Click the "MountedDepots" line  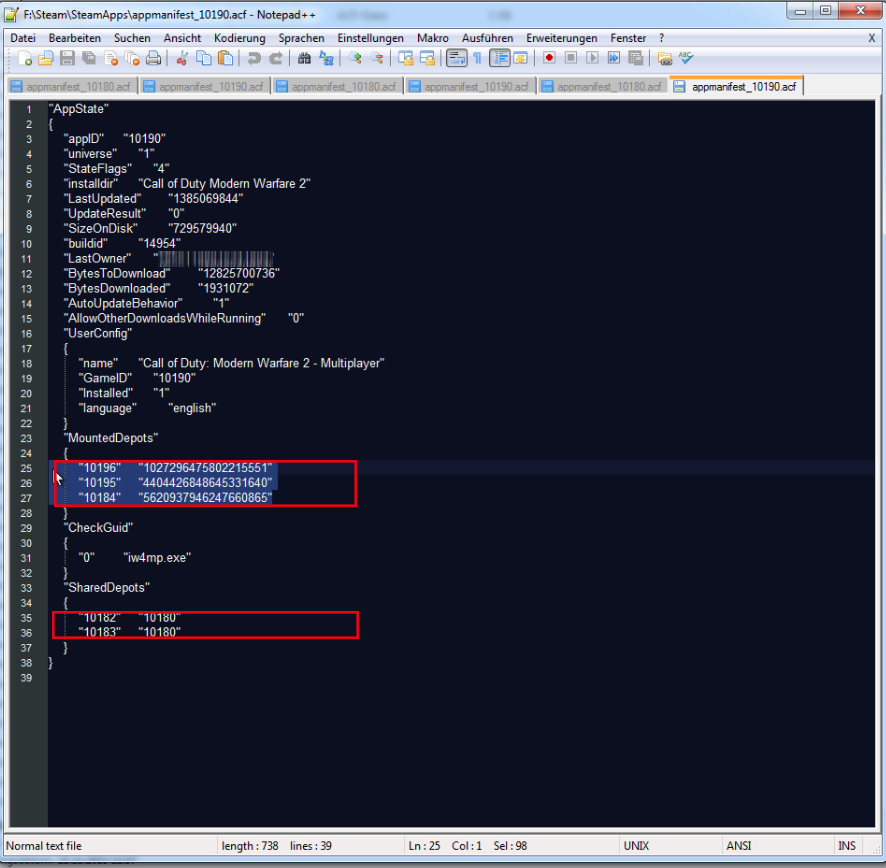(x=111, y=438)
